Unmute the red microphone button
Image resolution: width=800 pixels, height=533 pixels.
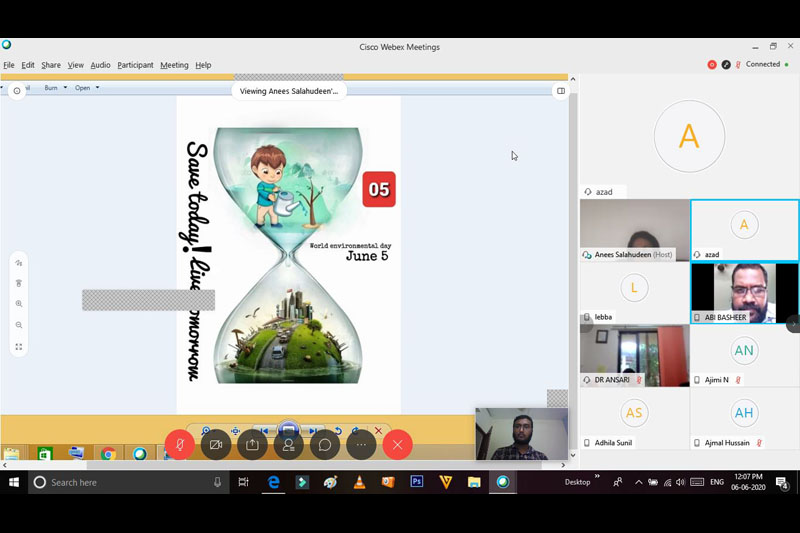(179, 445)
